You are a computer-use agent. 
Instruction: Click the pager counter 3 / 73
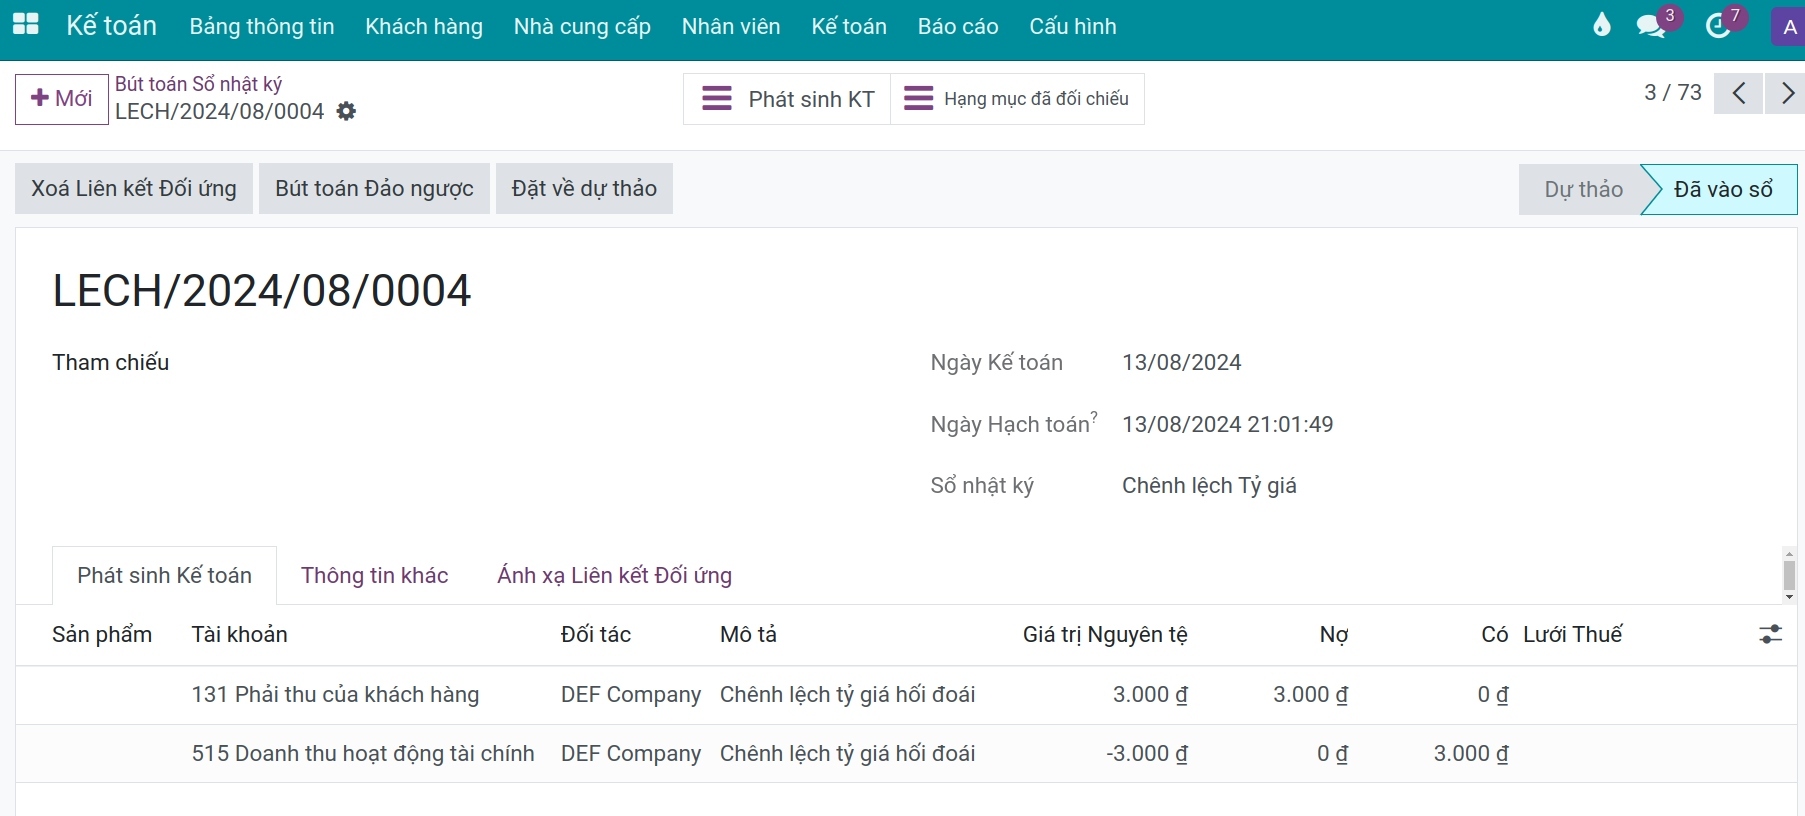pyautogui.click(x=1673, y=93)
